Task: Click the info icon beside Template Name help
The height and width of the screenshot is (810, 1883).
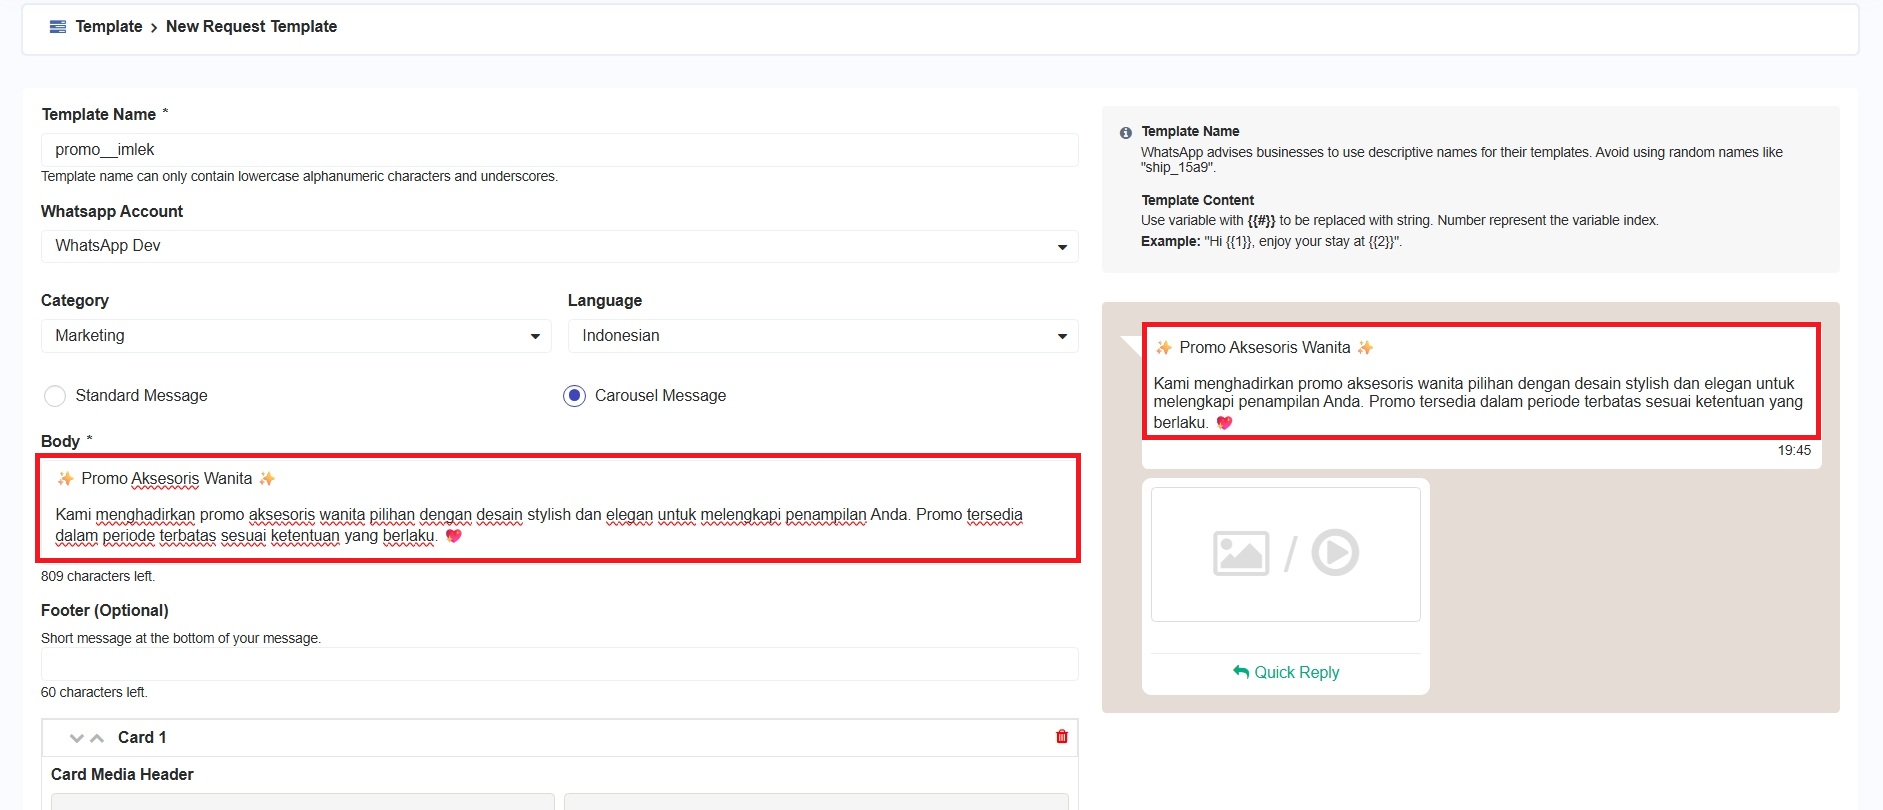Action: [x=1125, y=132]
